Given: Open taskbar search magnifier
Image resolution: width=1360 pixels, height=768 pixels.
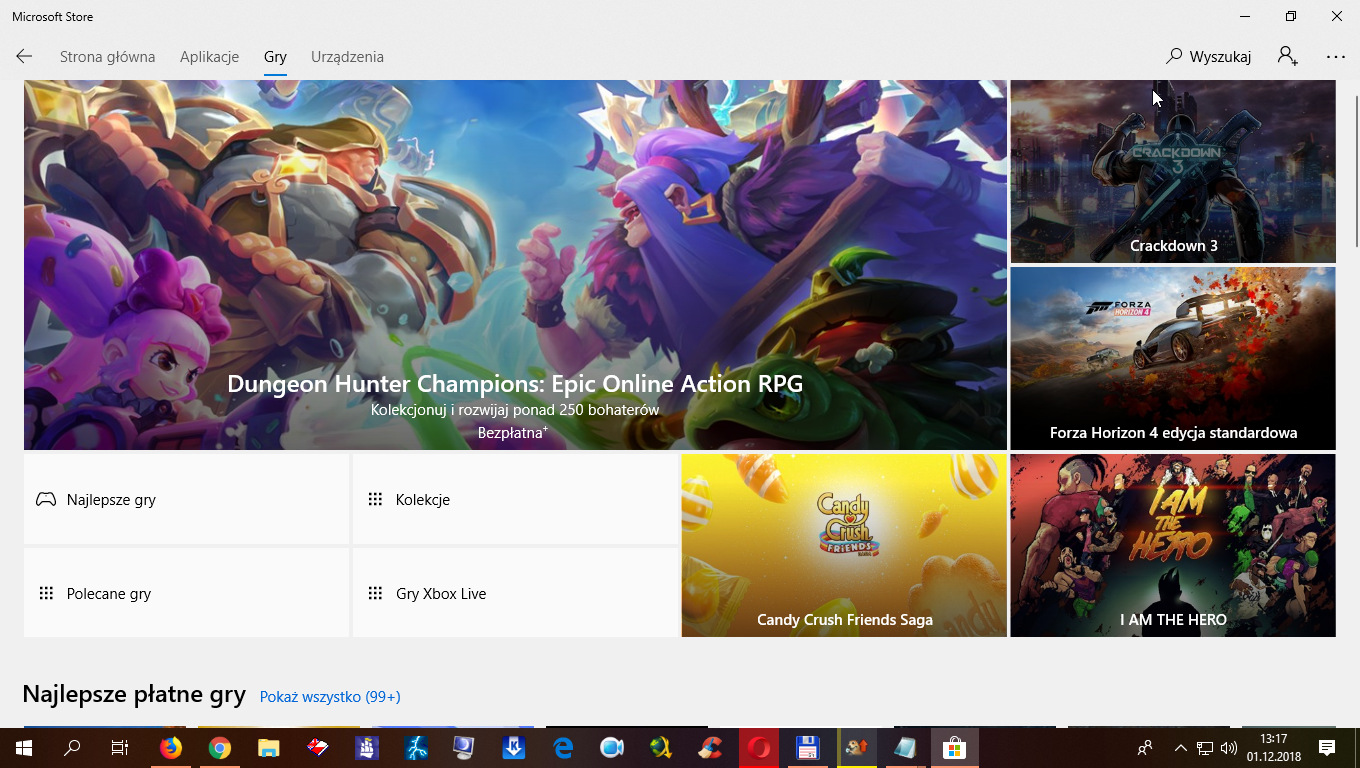Looking at the screenshot, I should (x=72, y=747).
